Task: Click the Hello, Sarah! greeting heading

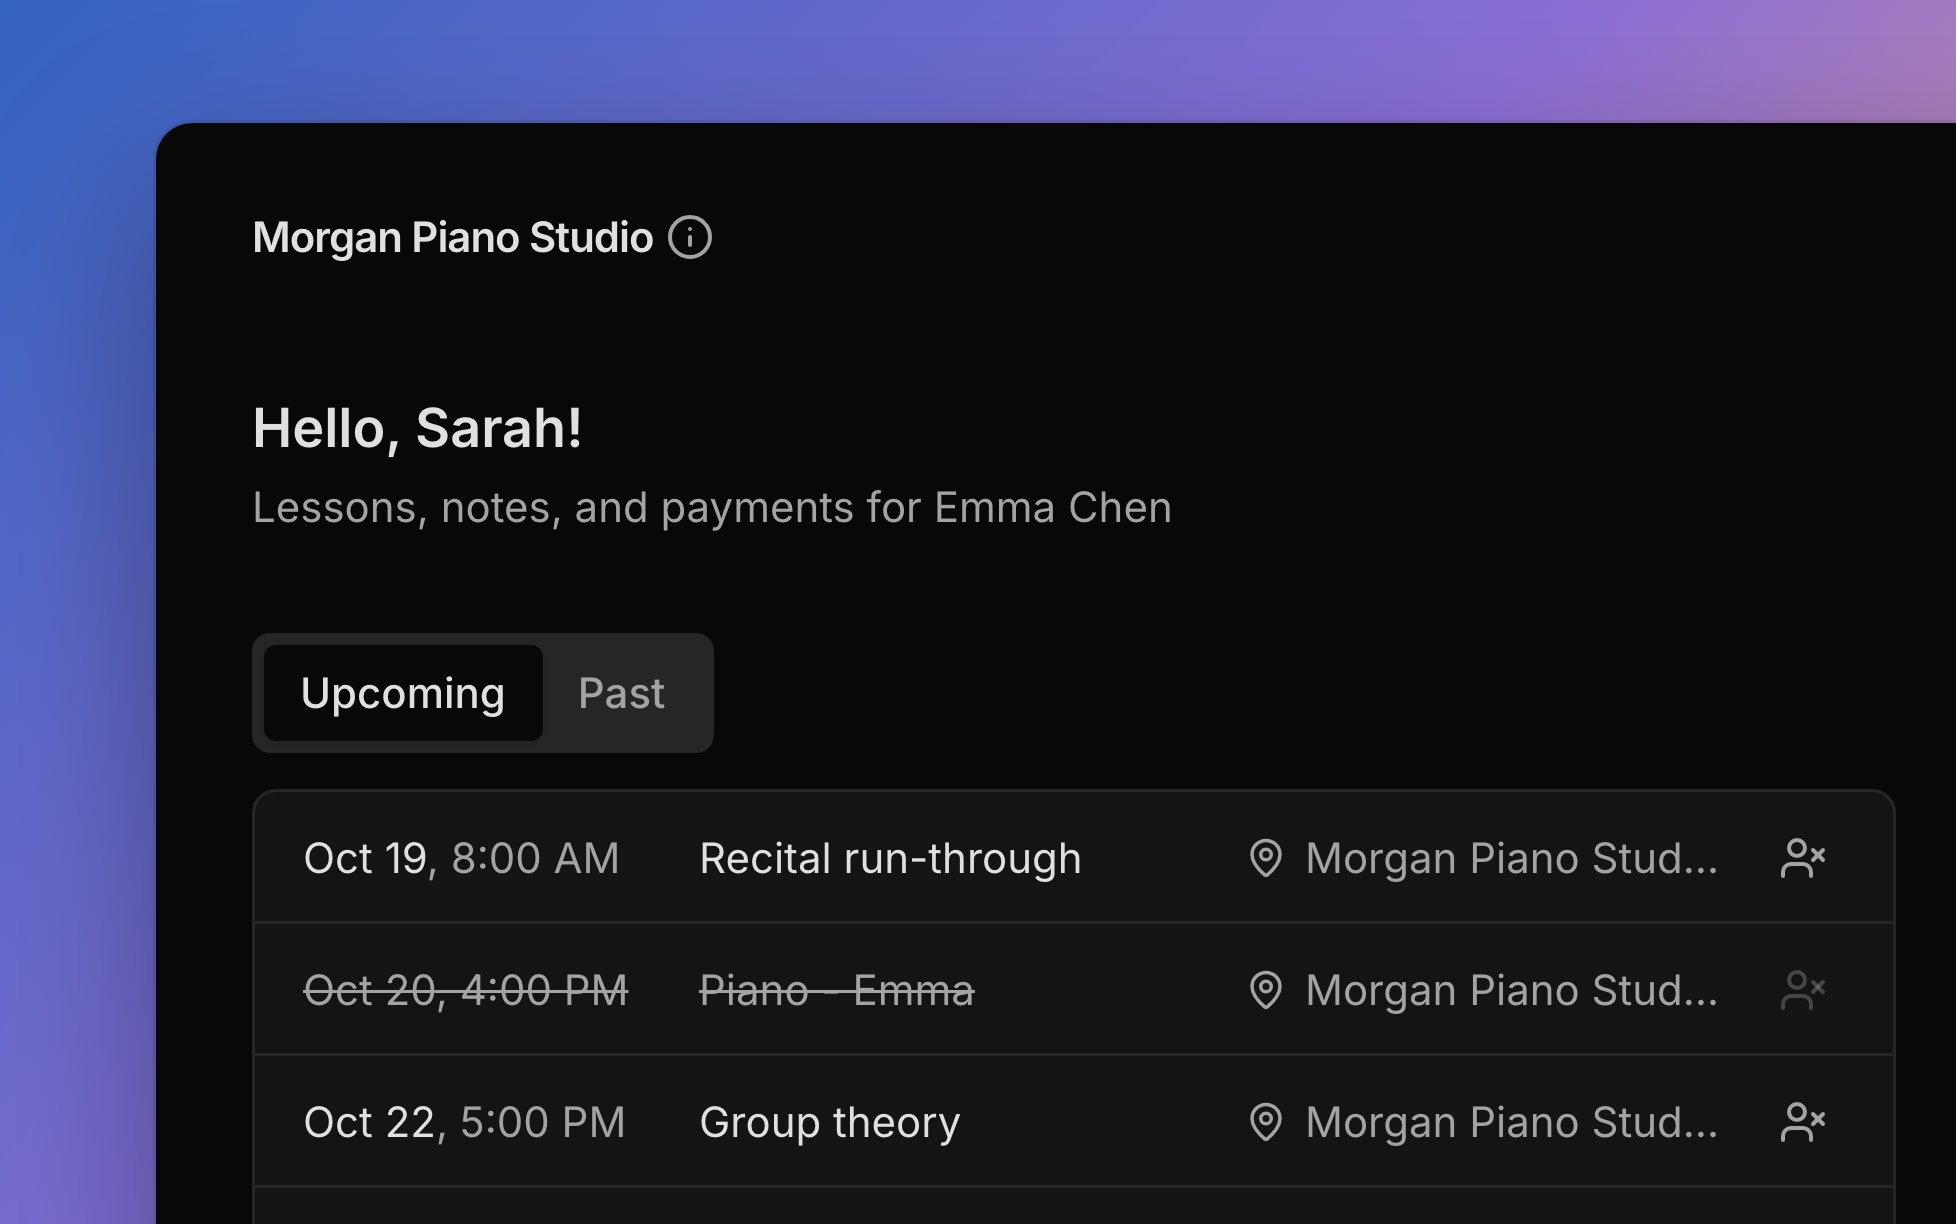Action: coord(417,428)
